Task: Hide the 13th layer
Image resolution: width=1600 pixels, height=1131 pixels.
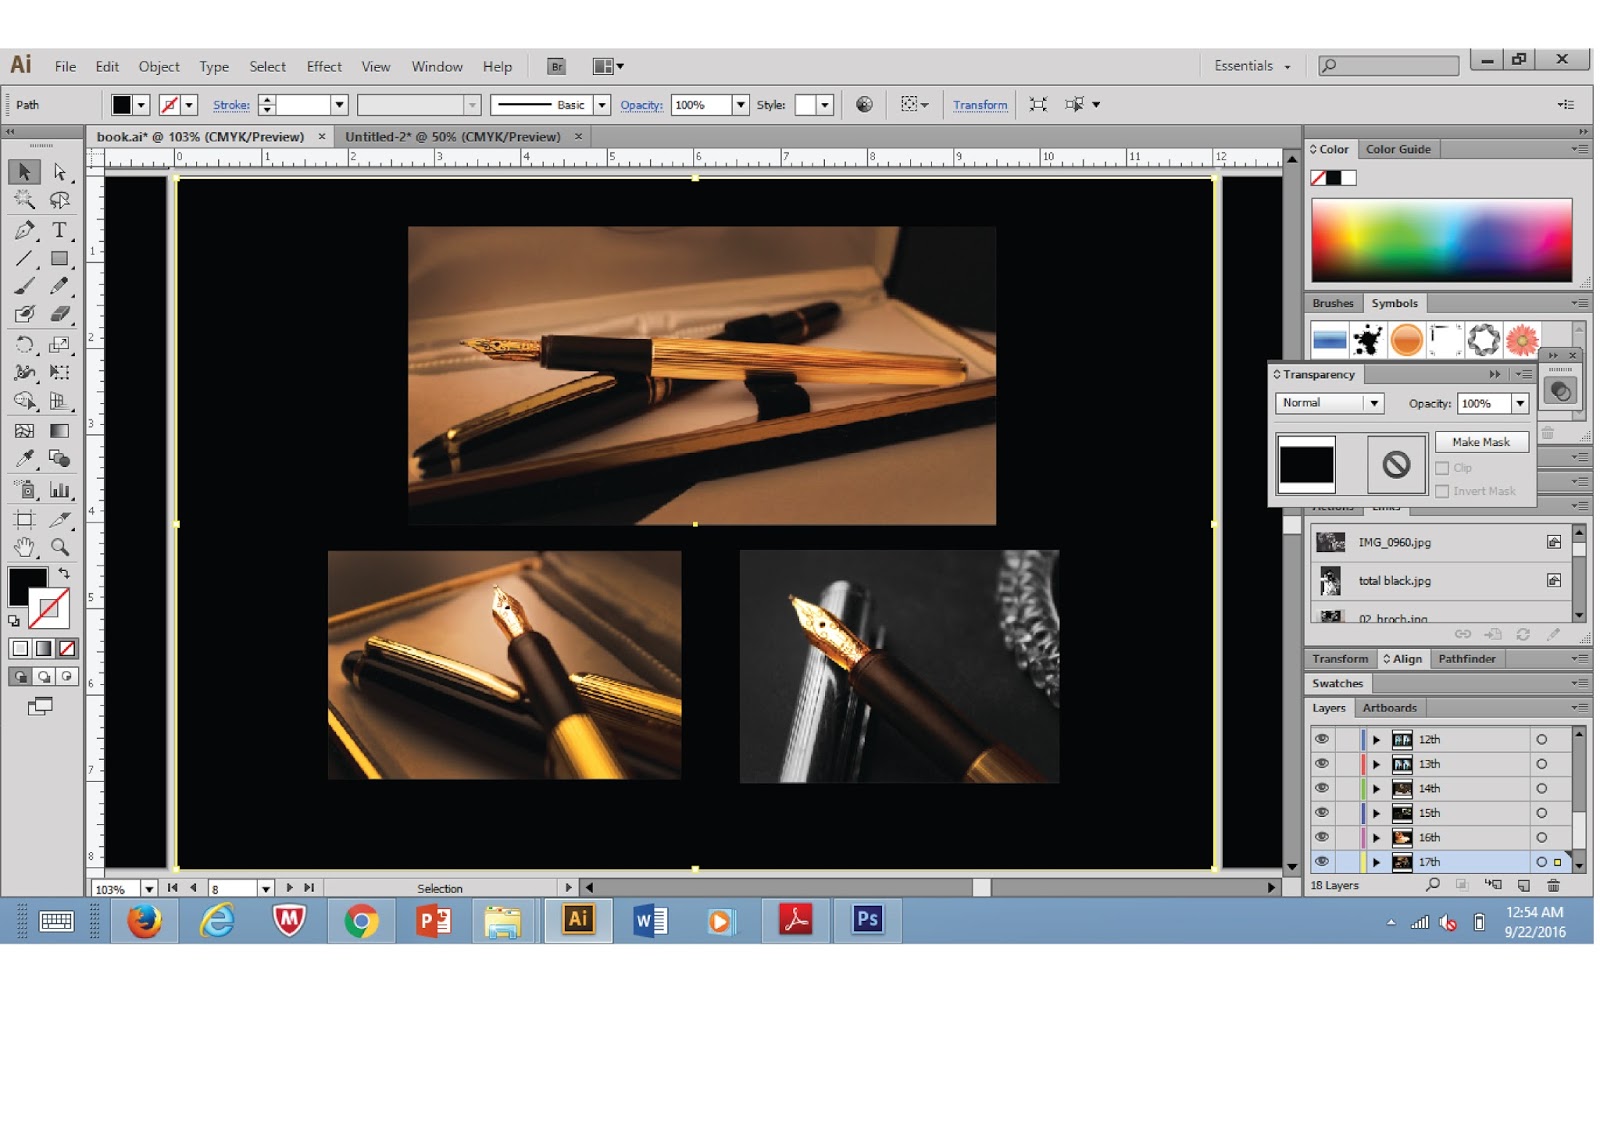Action: tap(1322, 764)
